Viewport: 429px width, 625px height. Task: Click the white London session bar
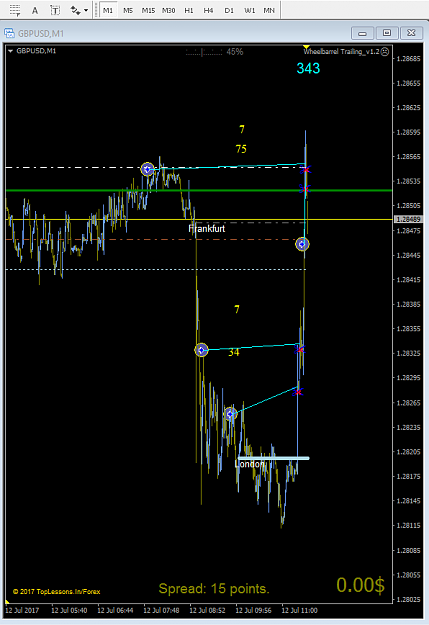[x=274, y=458]
